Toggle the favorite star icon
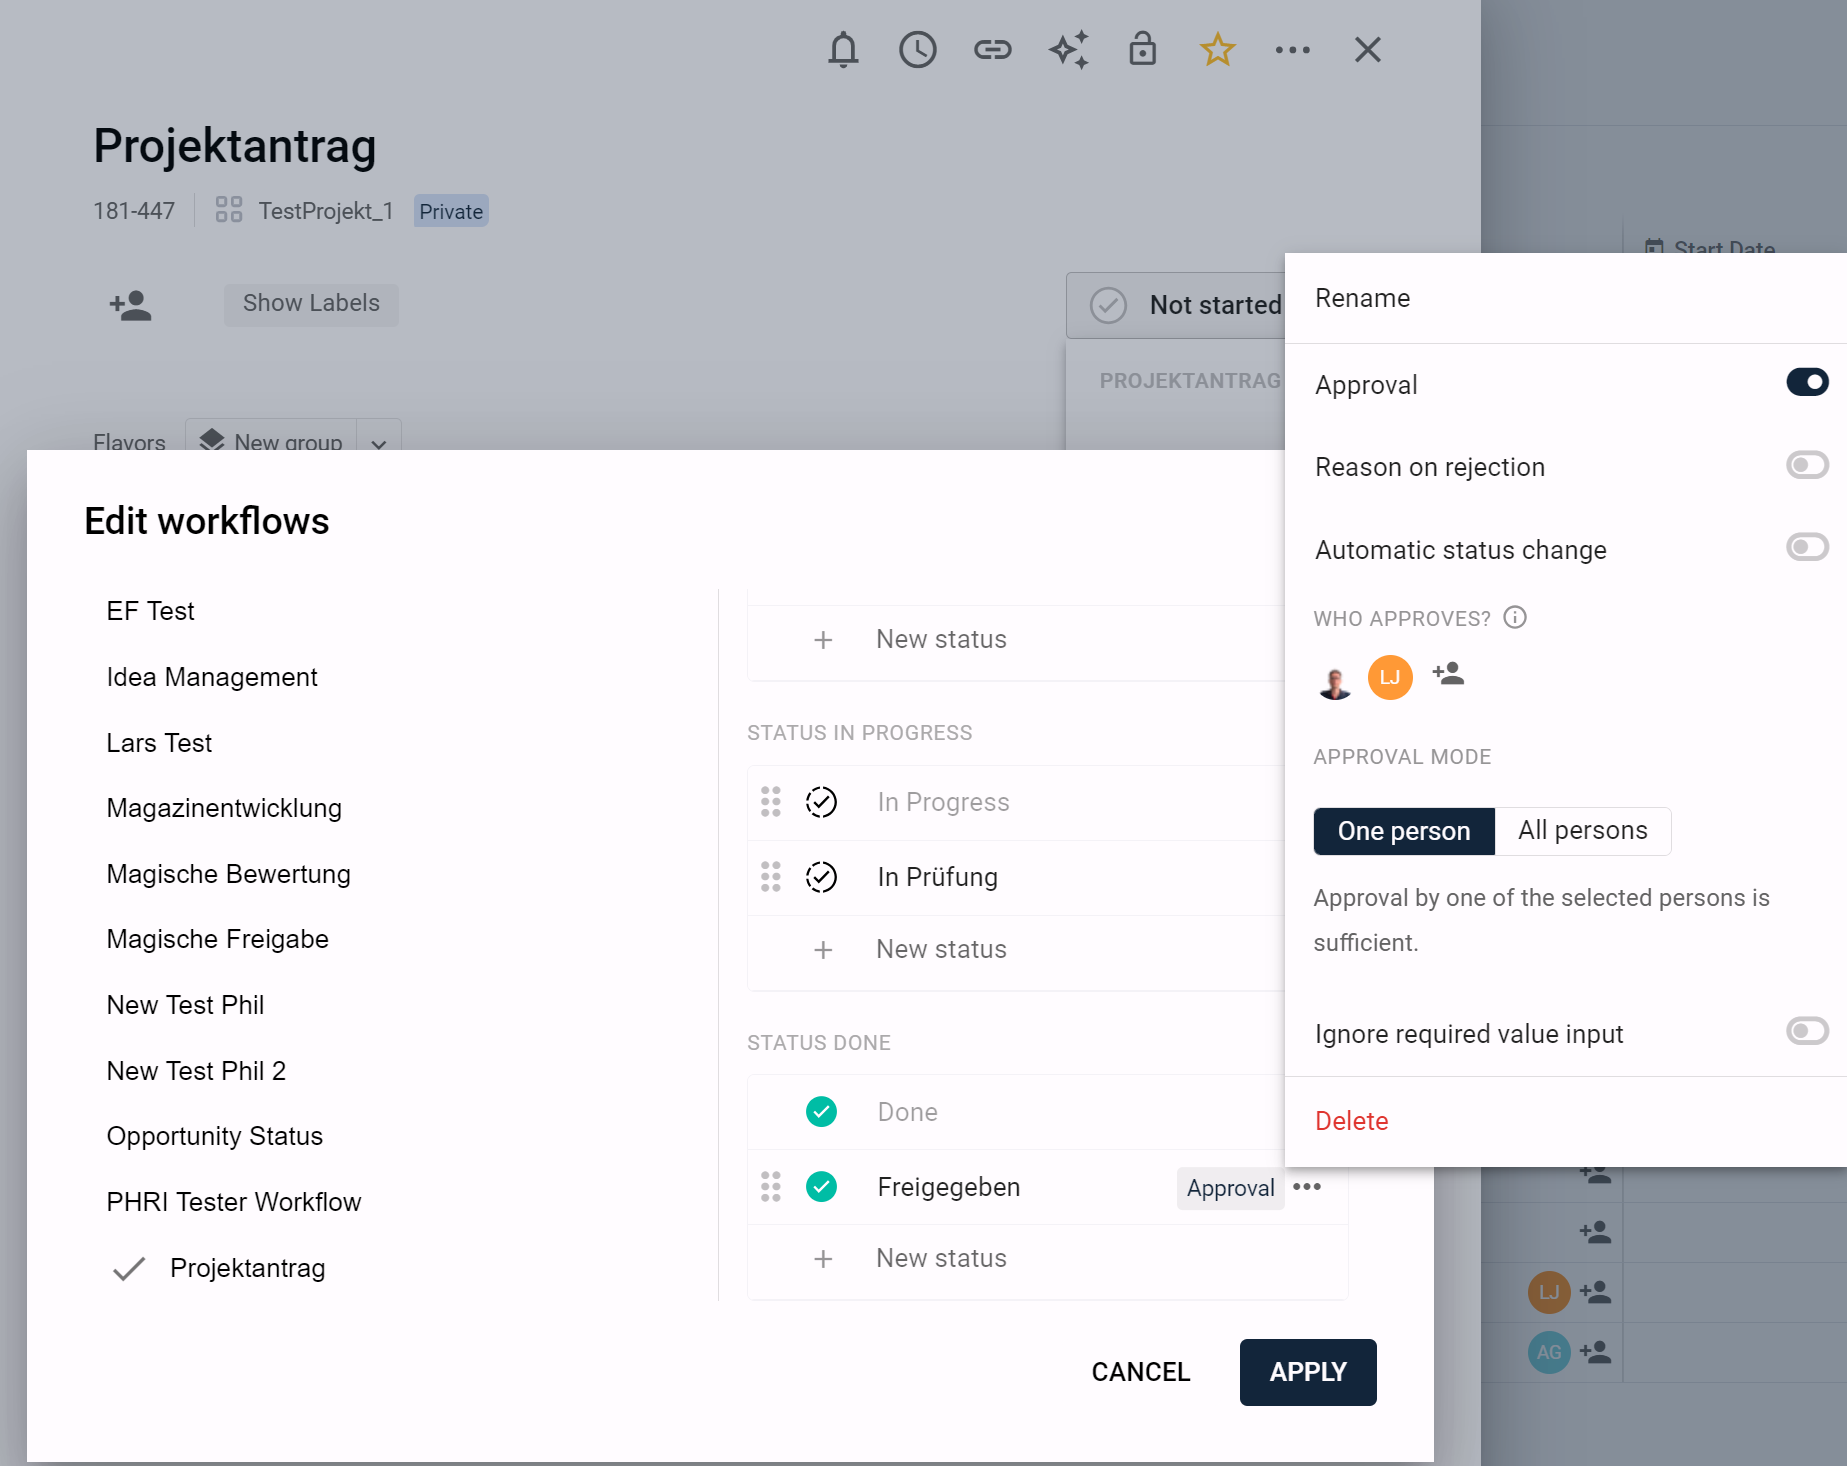The height and width of the screenshot is (1466, 1847). click(x=1217, y=49)
